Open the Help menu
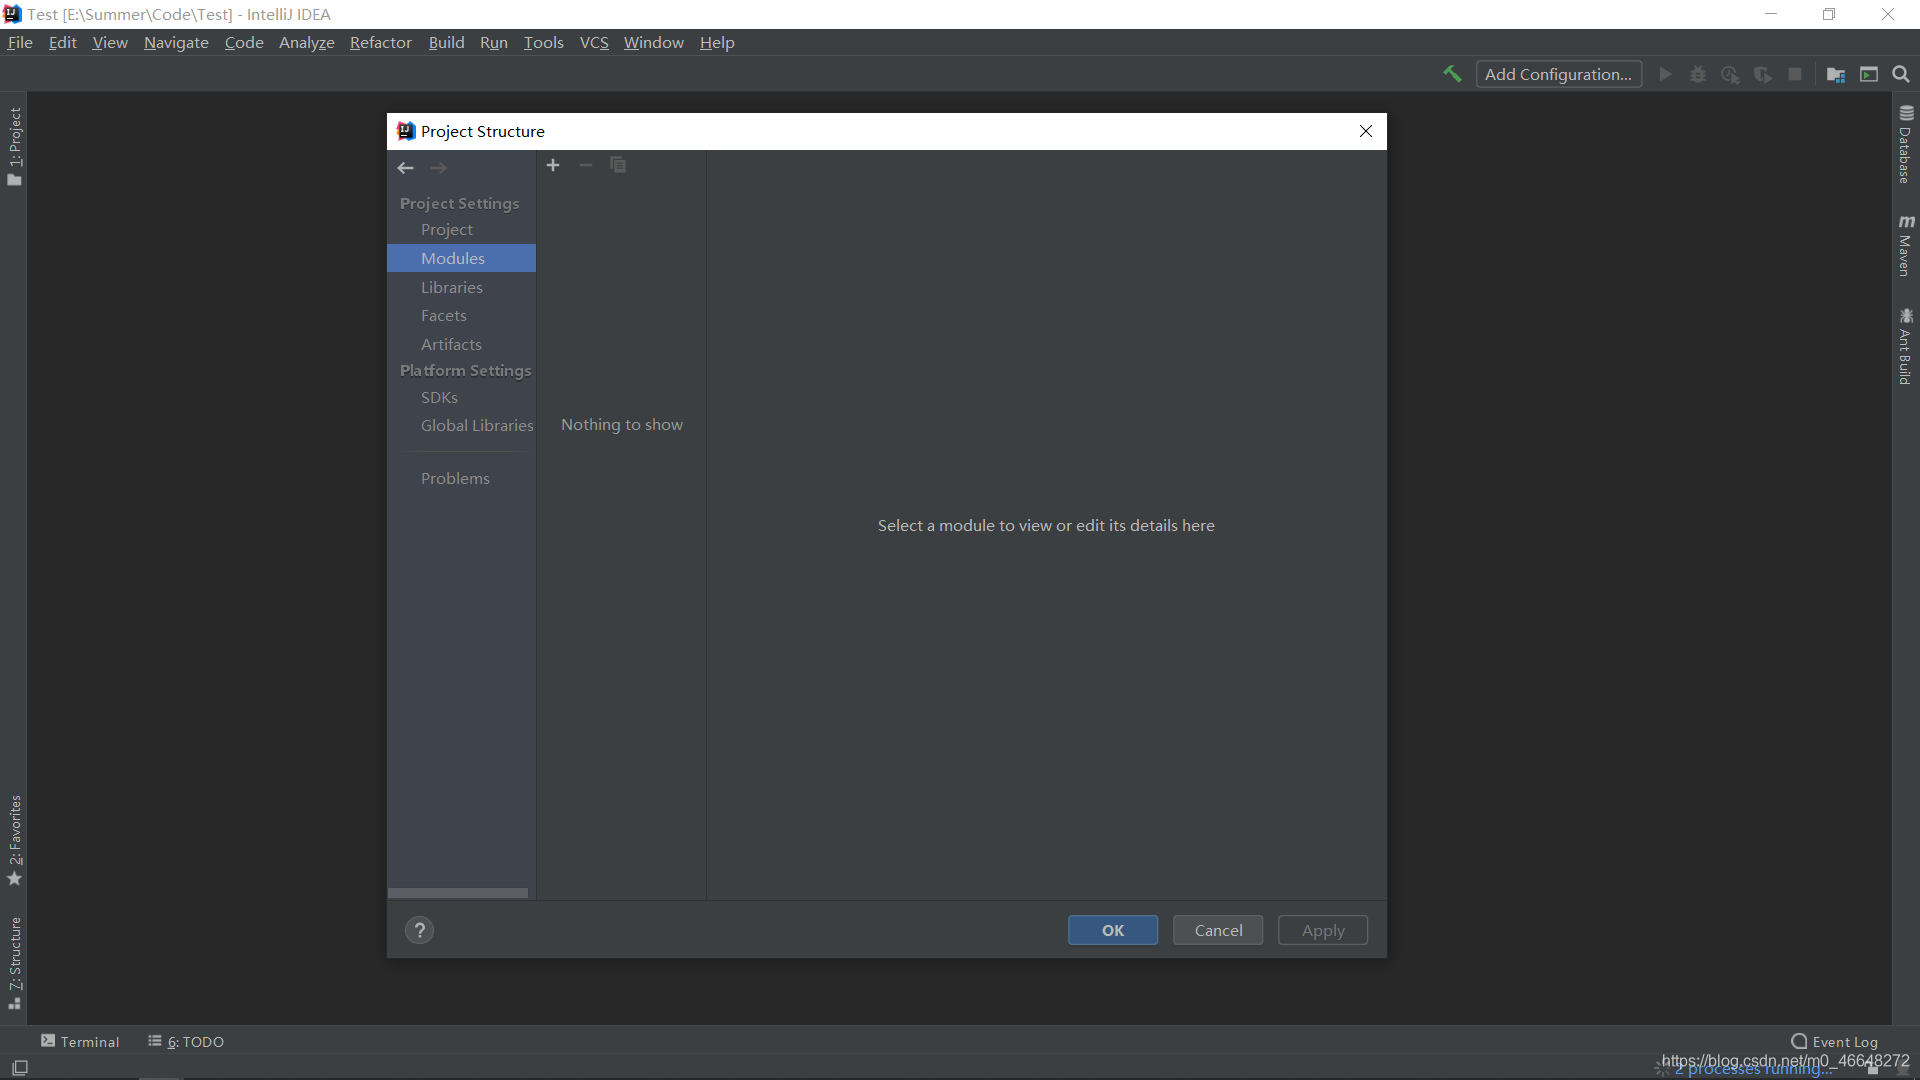 tap(717, 42)
